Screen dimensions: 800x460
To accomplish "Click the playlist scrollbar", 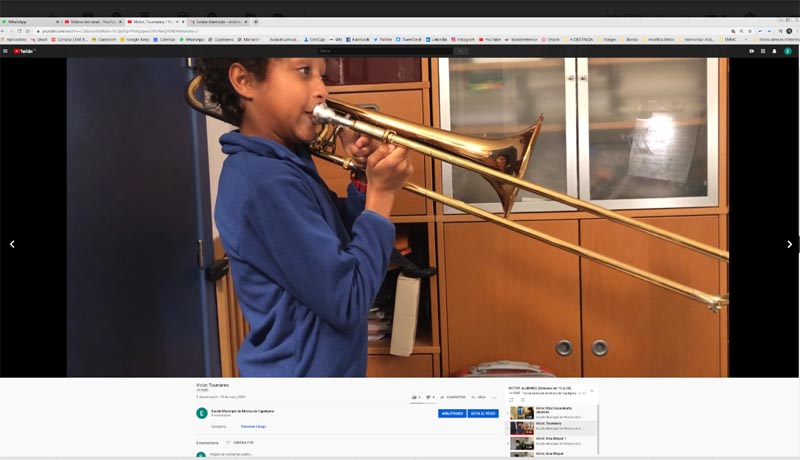I will coord(597,429).
